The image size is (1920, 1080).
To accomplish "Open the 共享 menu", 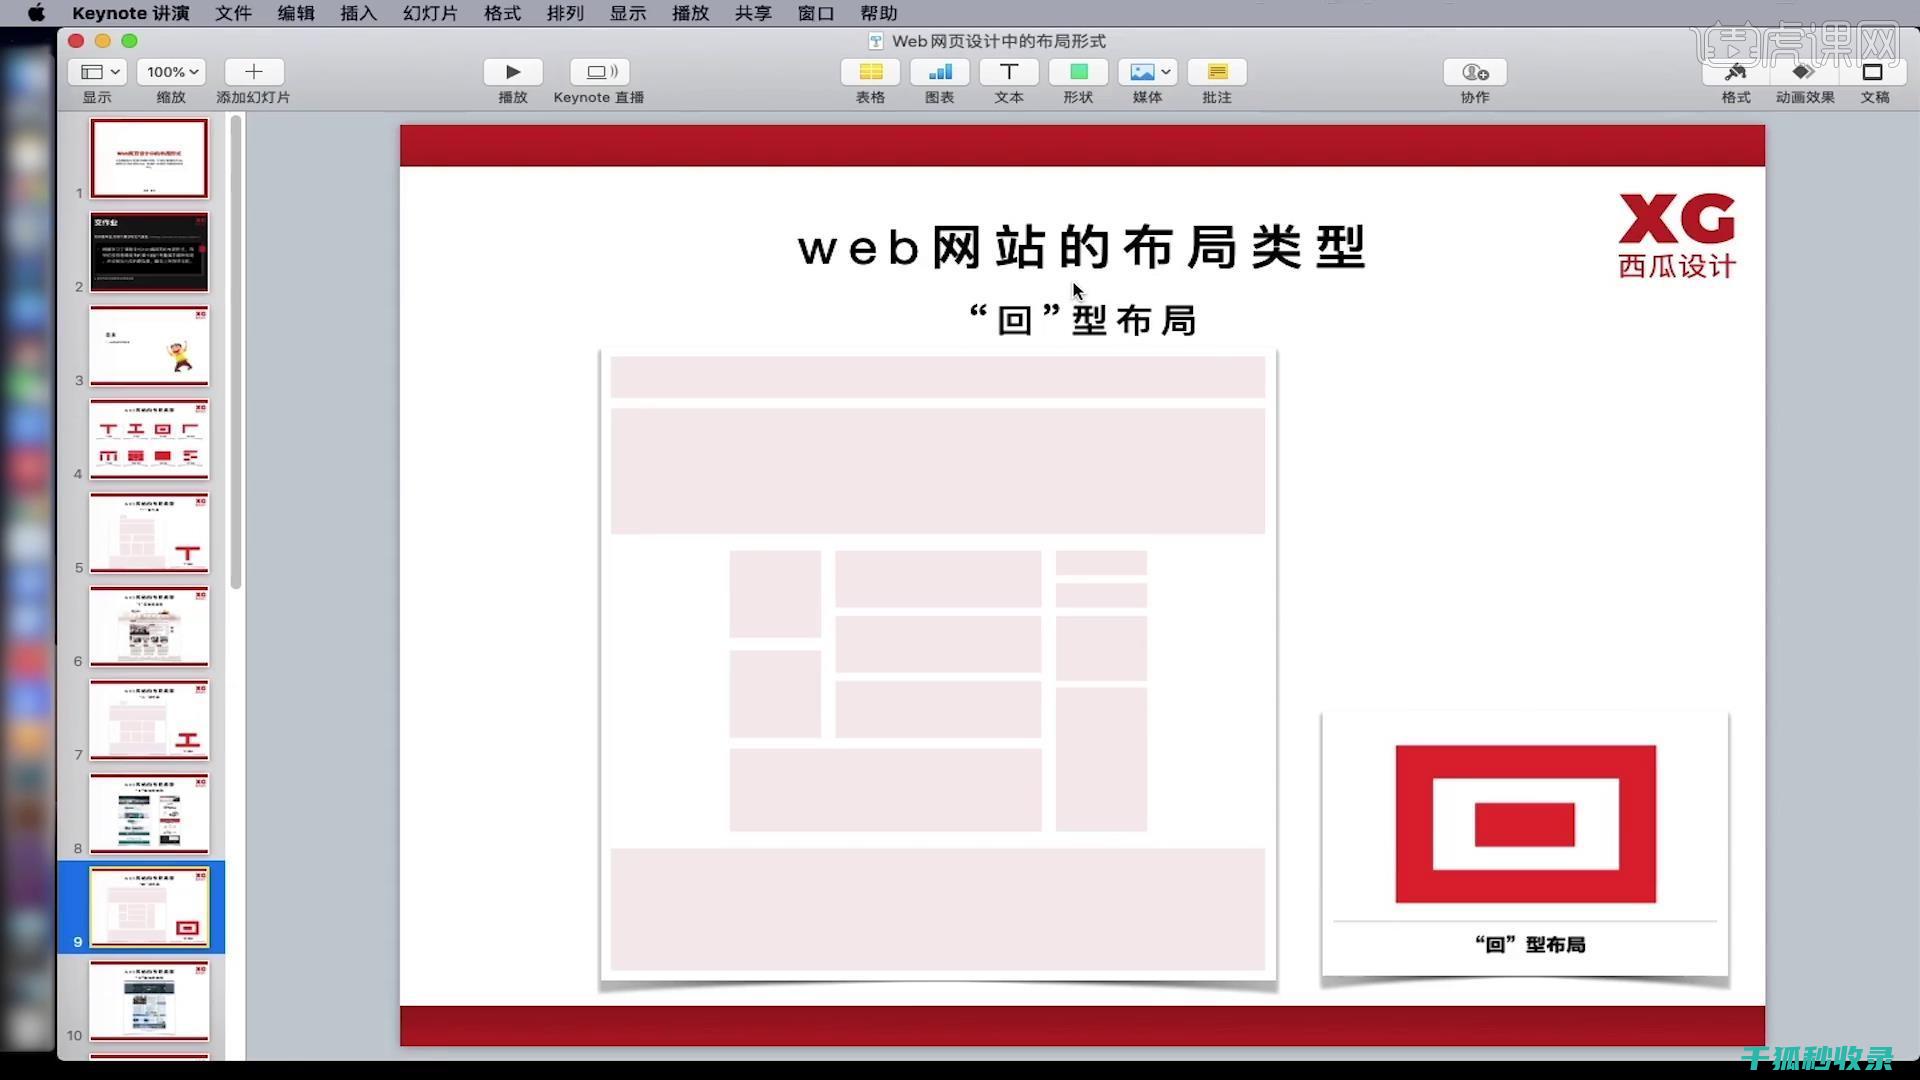I will click(x=753, y=13).
